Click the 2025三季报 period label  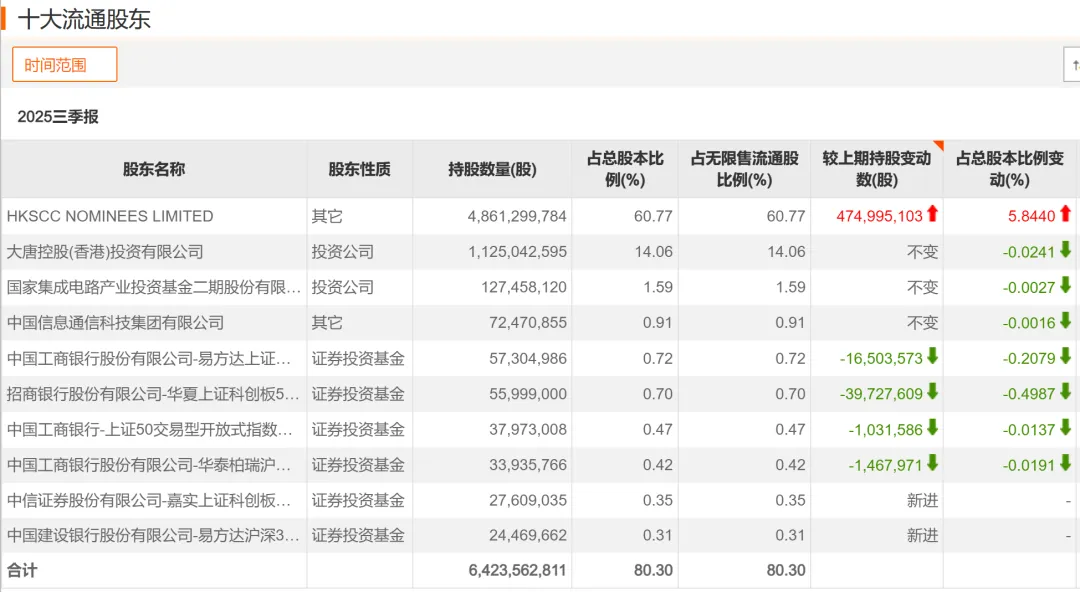pyautogui.click(x=58, y=116)
